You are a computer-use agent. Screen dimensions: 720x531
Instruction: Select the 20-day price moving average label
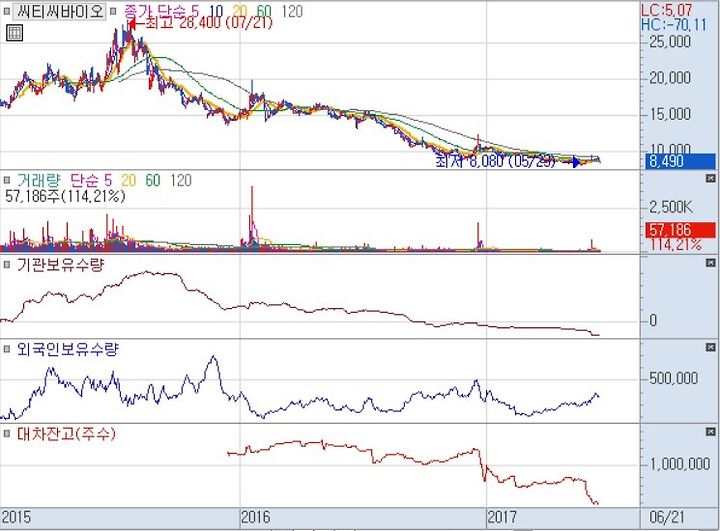pos(240,11)
